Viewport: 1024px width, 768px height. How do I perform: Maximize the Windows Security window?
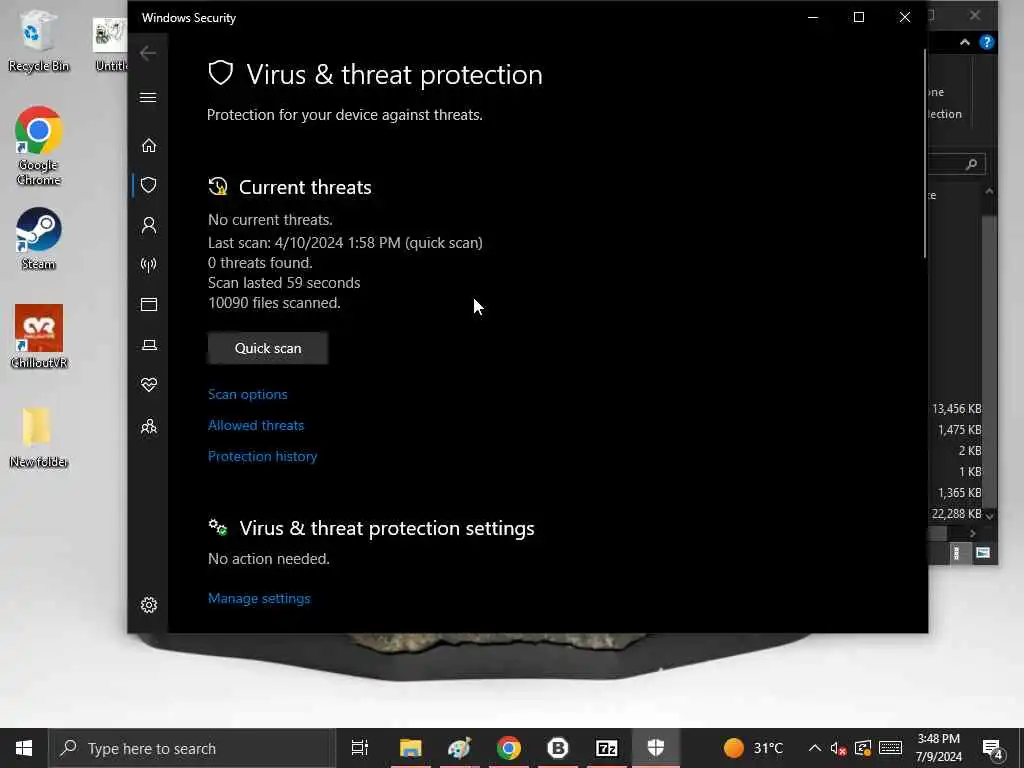click(x=859, y=18)
